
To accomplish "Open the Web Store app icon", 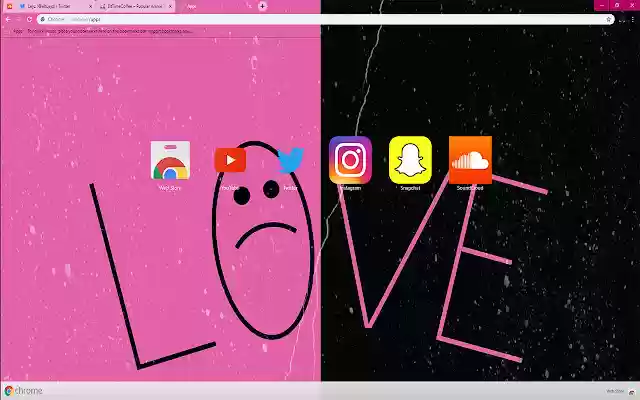I will pos(170,160).
